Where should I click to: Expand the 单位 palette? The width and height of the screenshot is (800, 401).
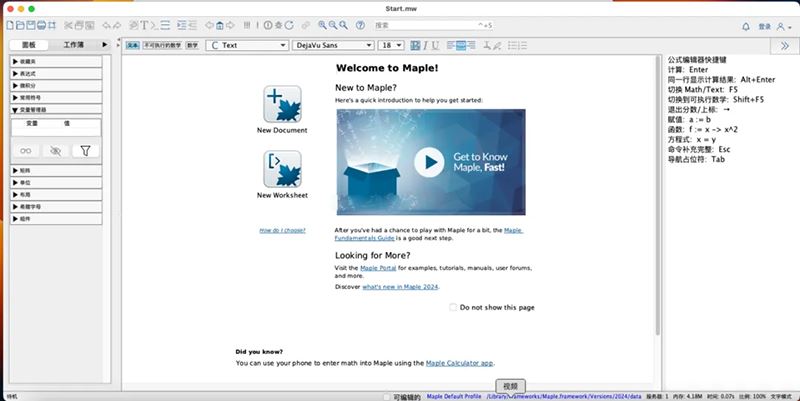pos(56,183)
